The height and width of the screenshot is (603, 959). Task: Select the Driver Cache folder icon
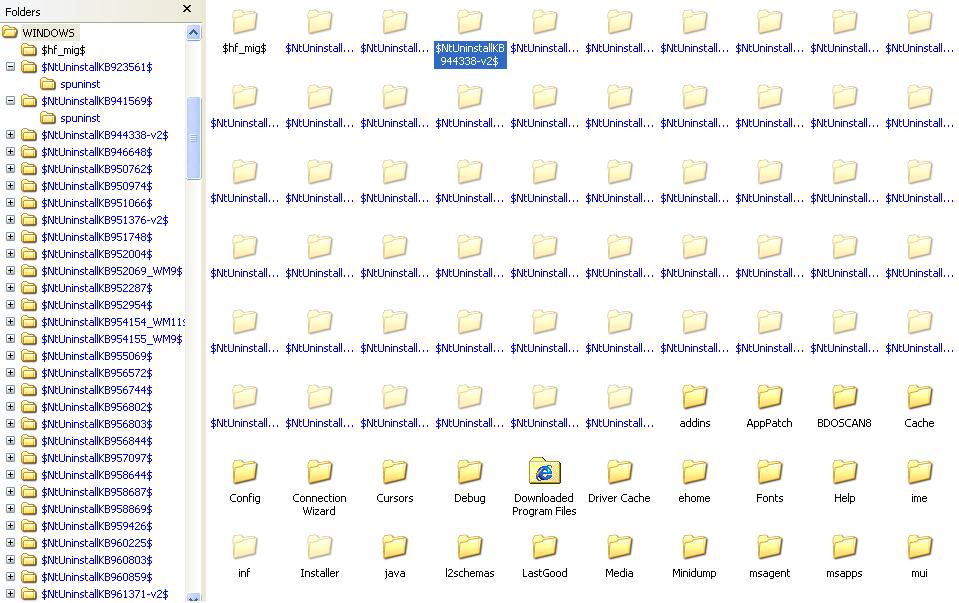pyautogui.click(x=620, y=472)
